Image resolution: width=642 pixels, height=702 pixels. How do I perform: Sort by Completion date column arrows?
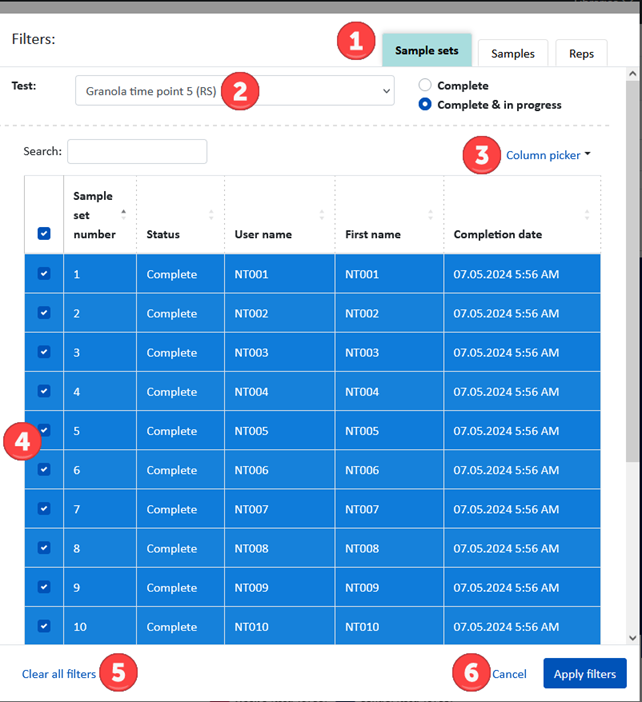tap(586, 214)
